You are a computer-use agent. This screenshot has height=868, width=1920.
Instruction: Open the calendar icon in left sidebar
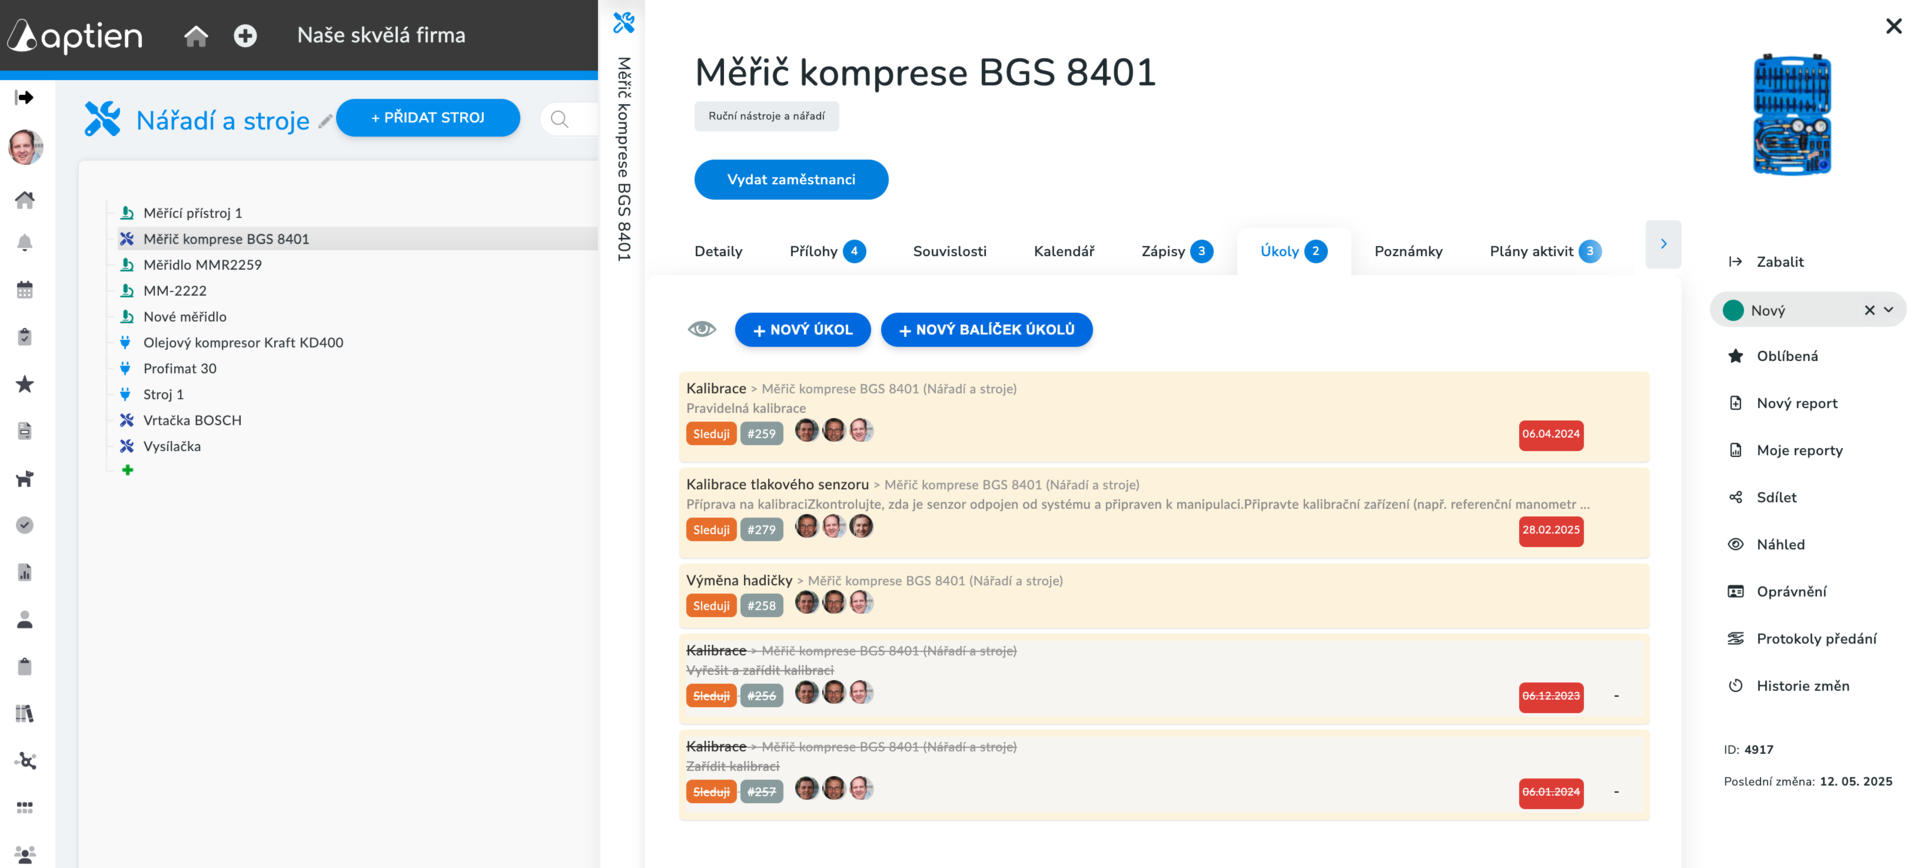click(x=25, y=290)
